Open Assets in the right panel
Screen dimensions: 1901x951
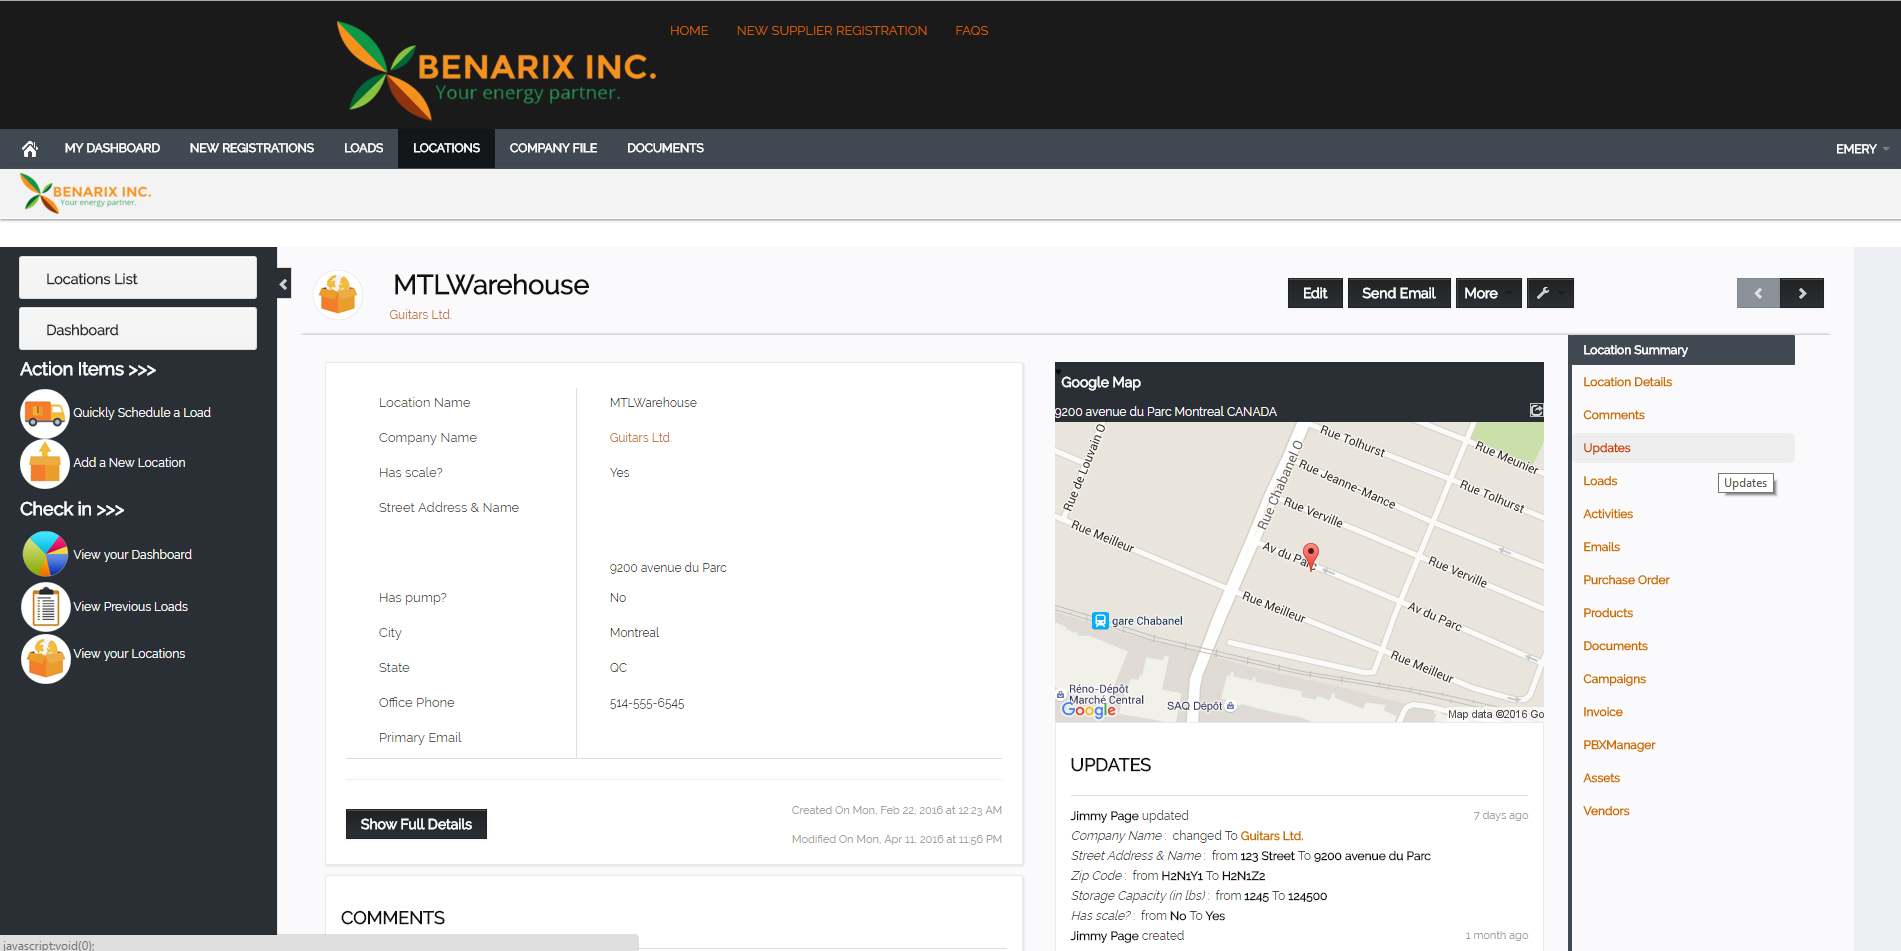(x=1601, y=778)
